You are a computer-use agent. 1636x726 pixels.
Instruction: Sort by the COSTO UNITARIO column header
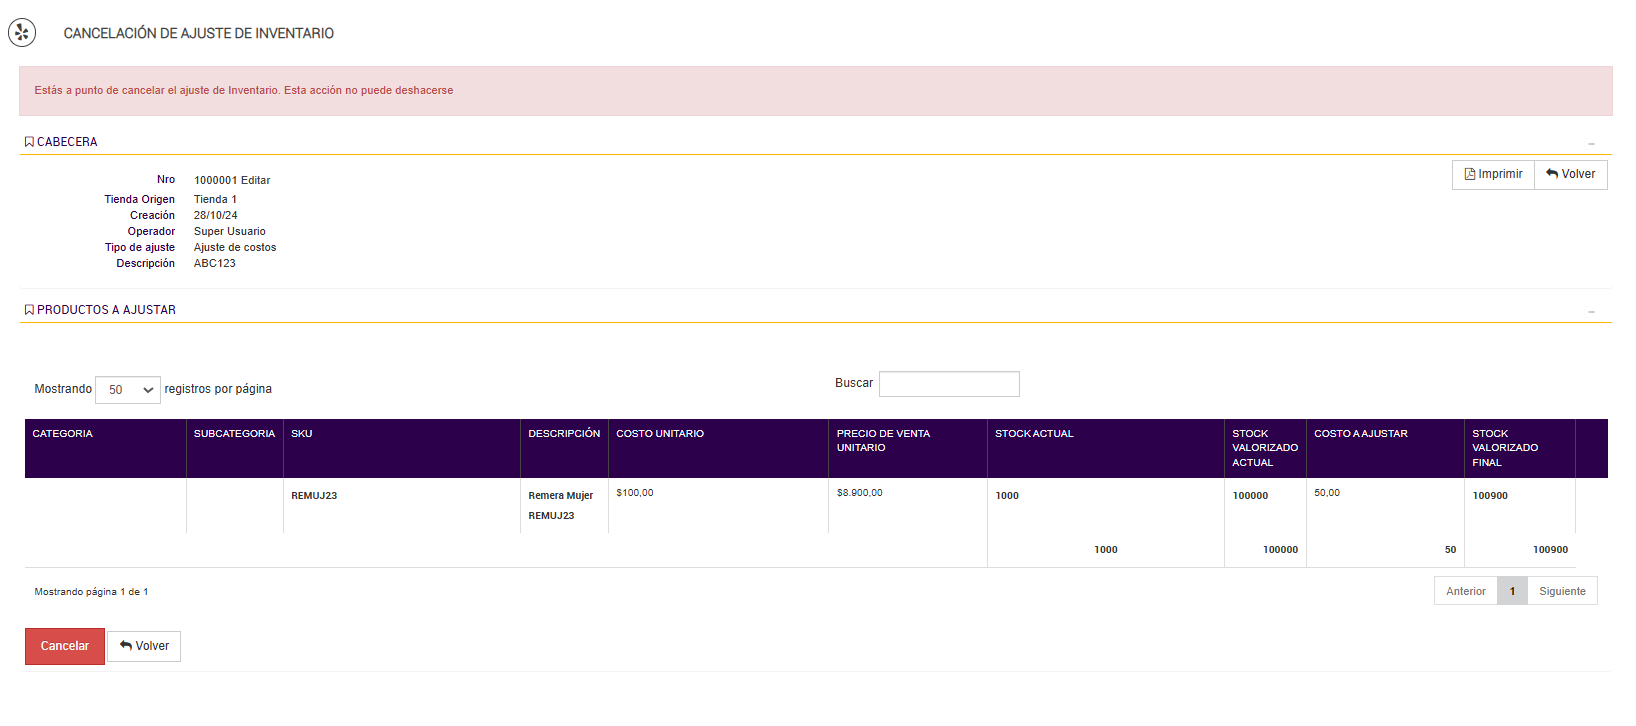(718, 448)
